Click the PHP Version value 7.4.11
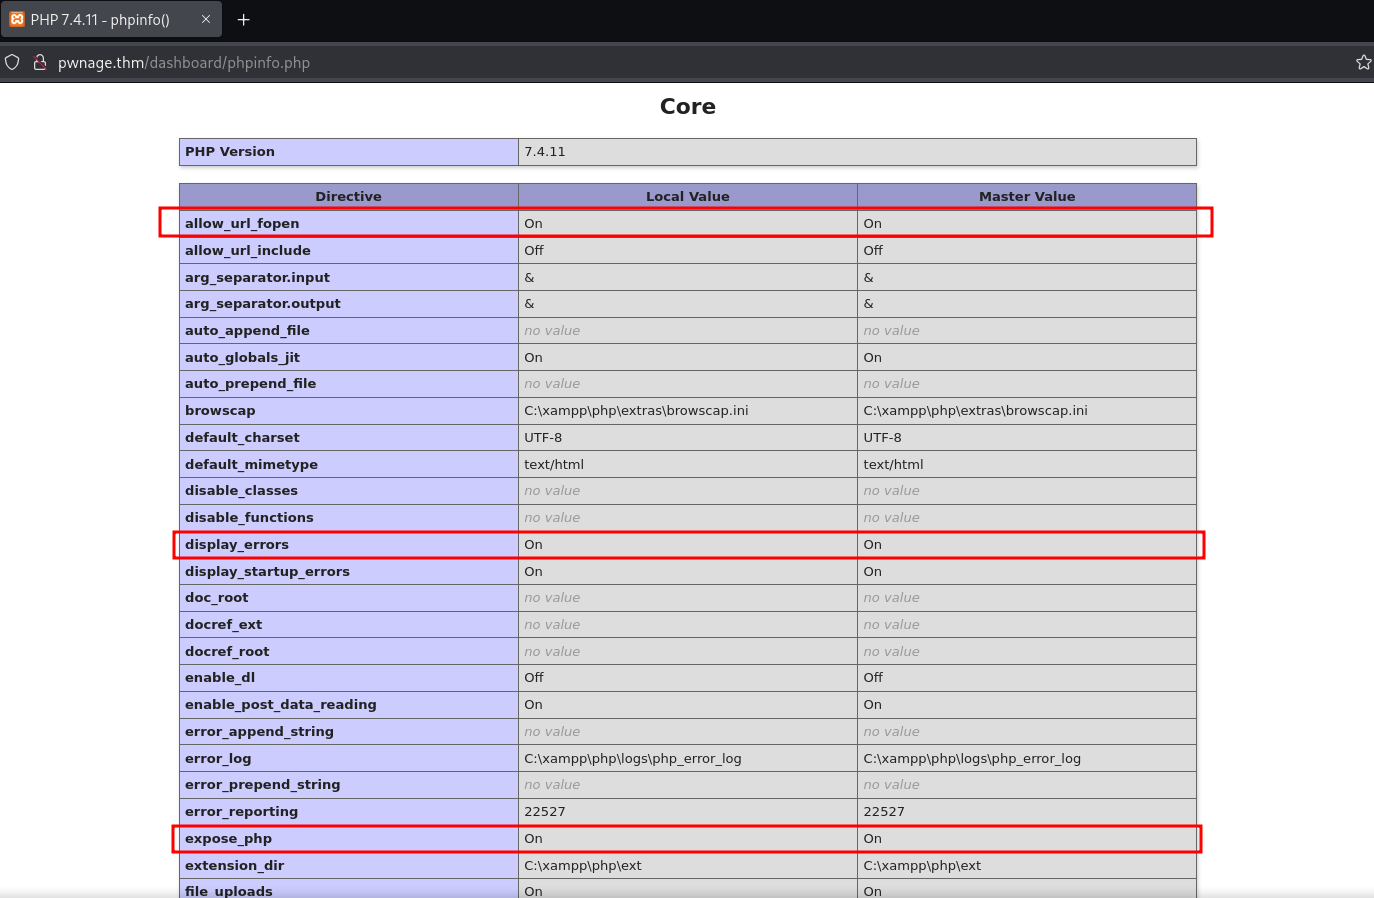The width and height of the screenshot is (1374, 898). (x=545, y=152)
